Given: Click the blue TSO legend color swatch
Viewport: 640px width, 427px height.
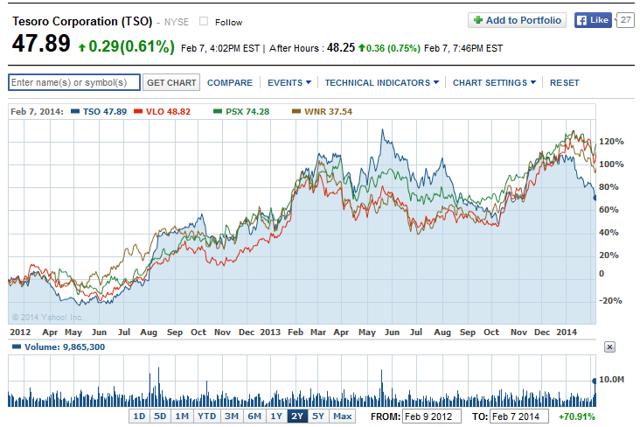Looking at the screenshot, I should (x=75, y=111).
